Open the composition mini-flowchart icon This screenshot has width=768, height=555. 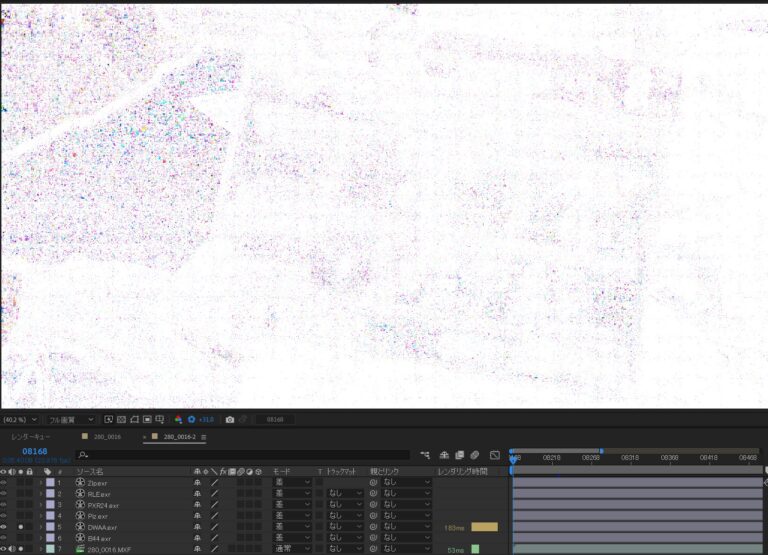[426, 455]
